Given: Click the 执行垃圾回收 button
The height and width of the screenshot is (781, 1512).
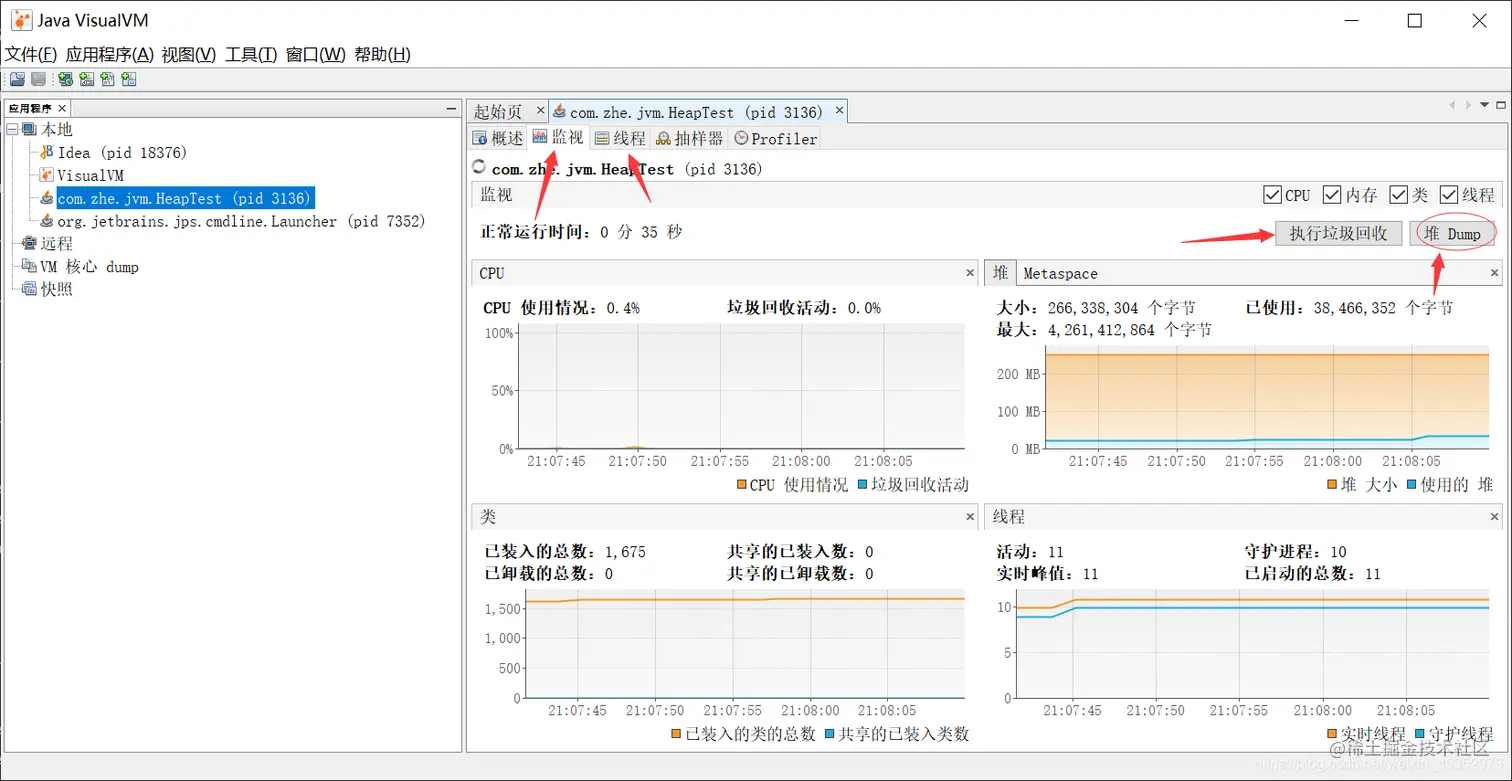Looking at the screenshot, I should pyautogui.click(x=1339, y=233).
